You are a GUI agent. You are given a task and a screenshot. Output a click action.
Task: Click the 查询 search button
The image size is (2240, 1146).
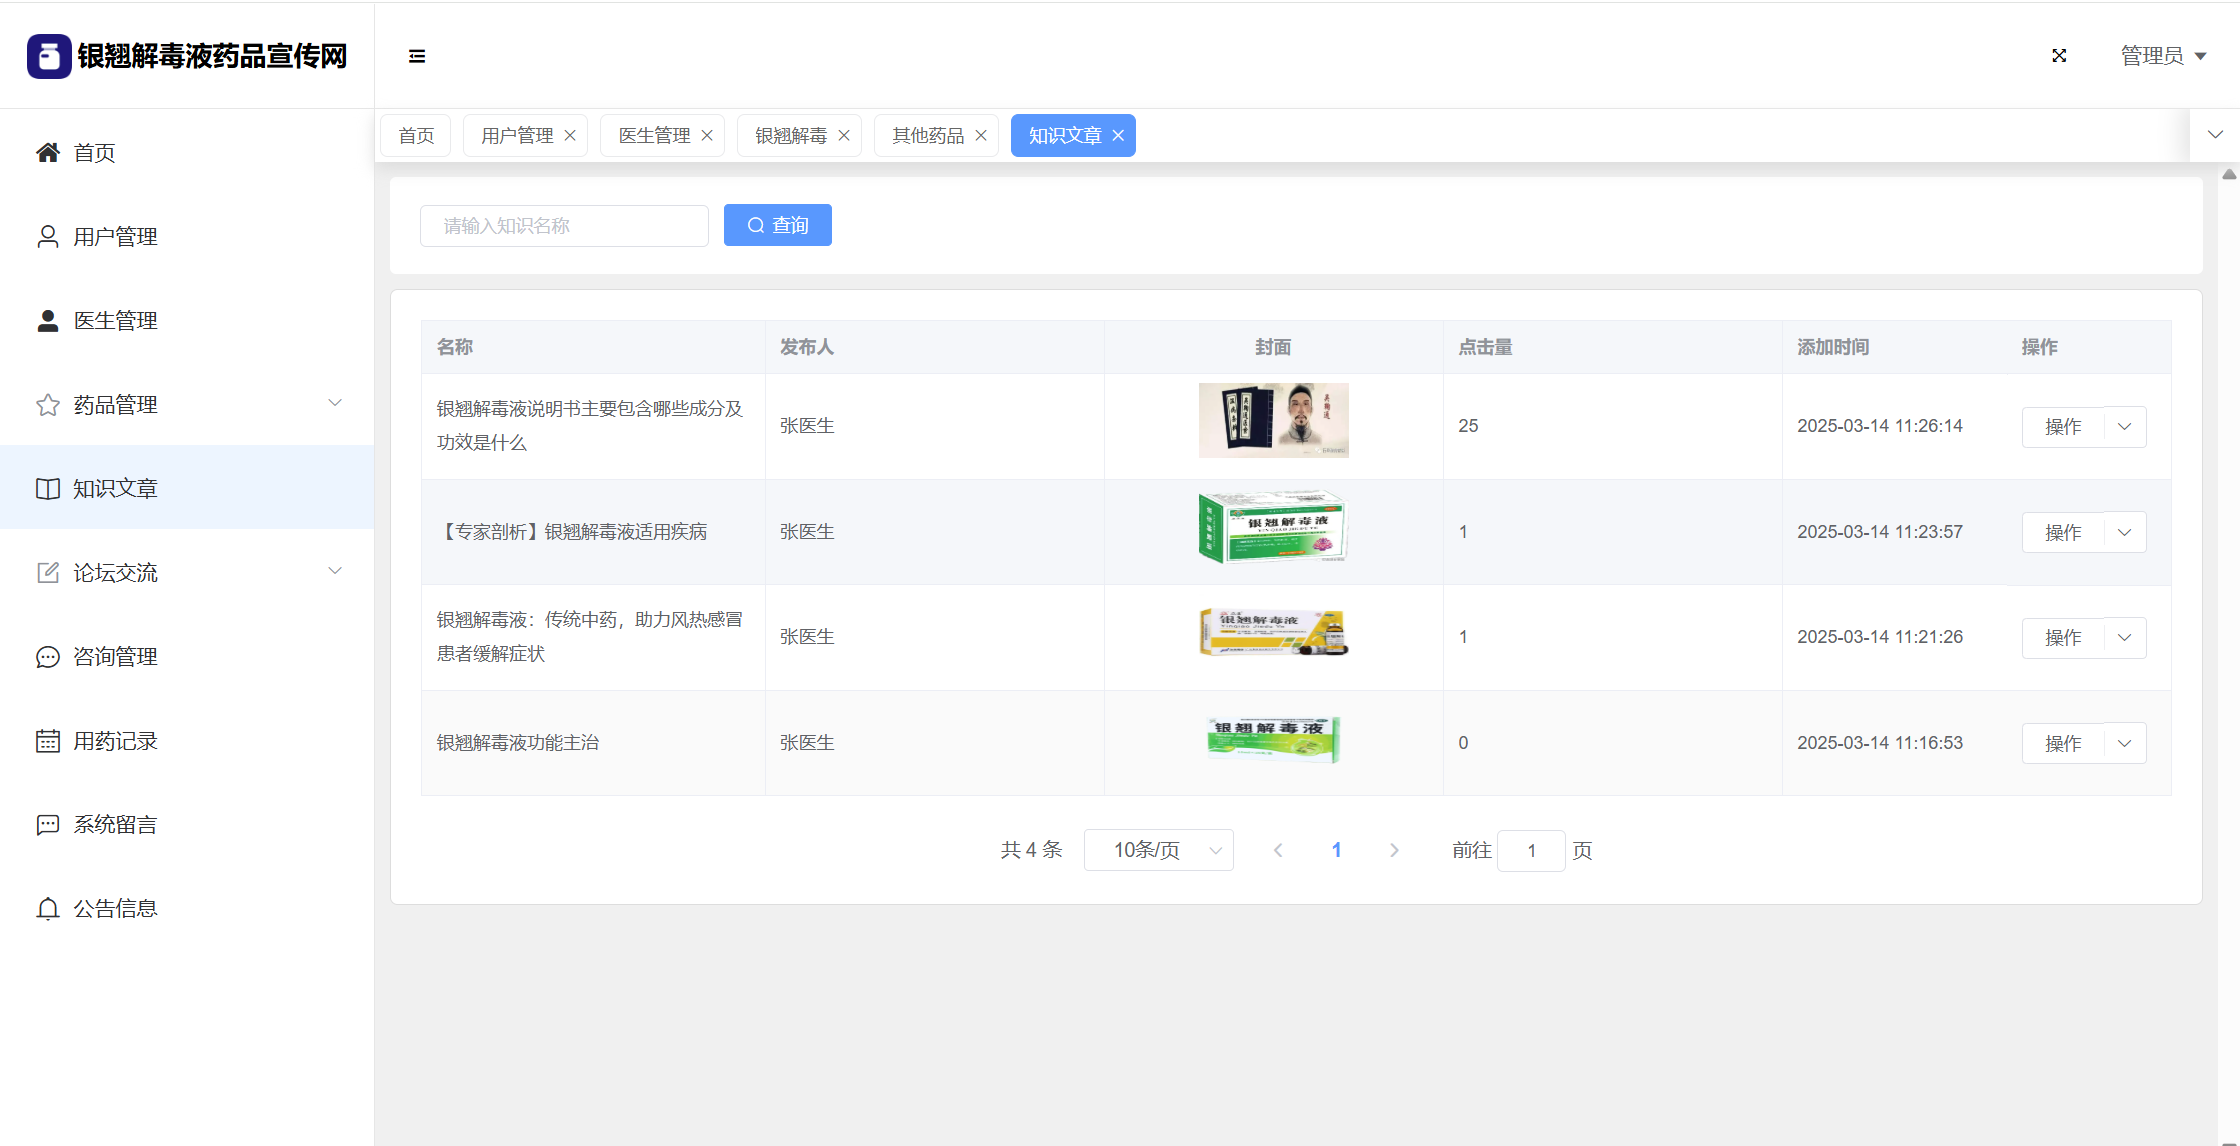pos(777,226)
